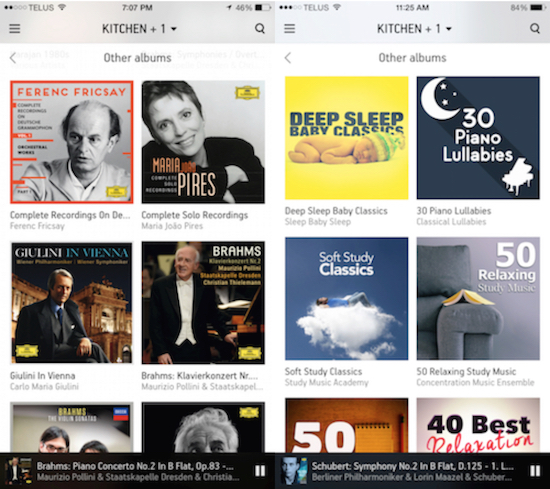Tap artist 'Maurizio Pollini & Staatskapel...'
This screenshot has height=489, width=550.
pyautogui.click(x=202, y=387)
